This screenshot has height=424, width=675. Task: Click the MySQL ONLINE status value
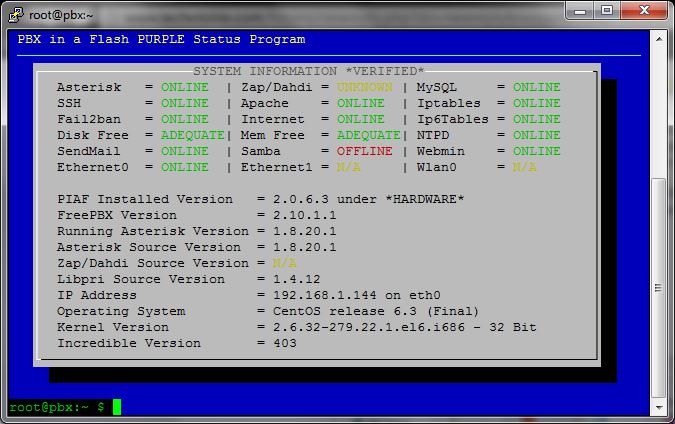536,87
